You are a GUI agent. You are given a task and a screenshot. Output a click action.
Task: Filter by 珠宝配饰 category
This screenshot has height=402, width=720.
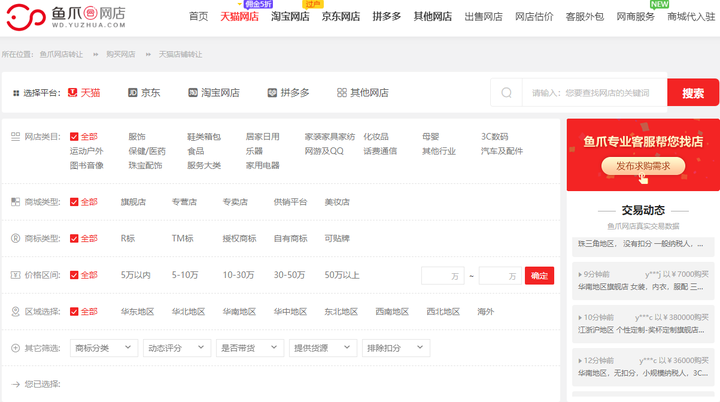pyautogui.click(x=146, y=165)
